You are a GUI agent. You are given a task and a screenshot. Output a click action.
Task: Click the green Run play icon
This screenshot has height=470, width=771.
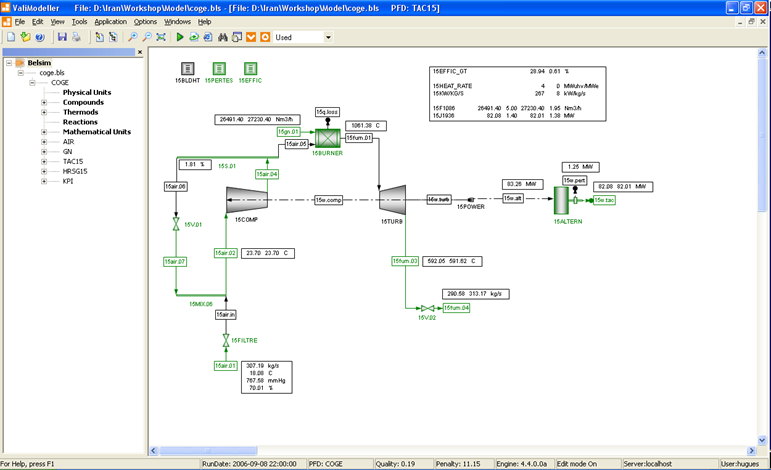click(x=179, y=37)
